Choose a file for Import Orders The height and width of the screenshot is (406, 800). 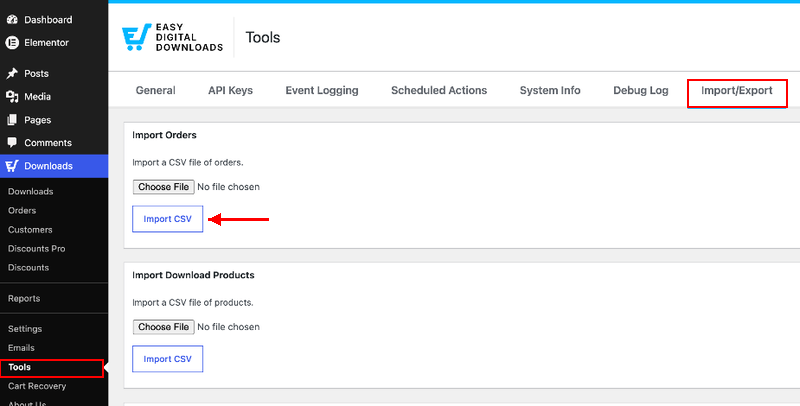(x=164, y=187)
